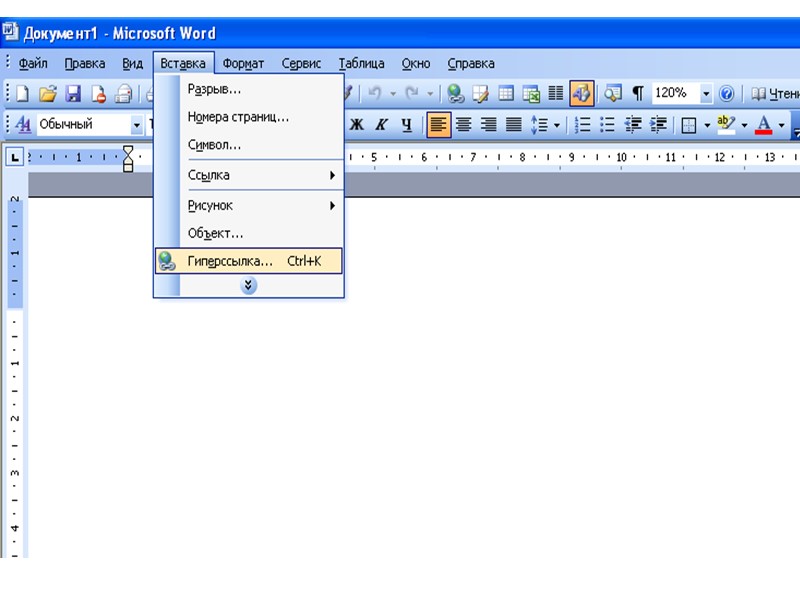Apply bulleted list formatting
800x600 pixels.
607,124
